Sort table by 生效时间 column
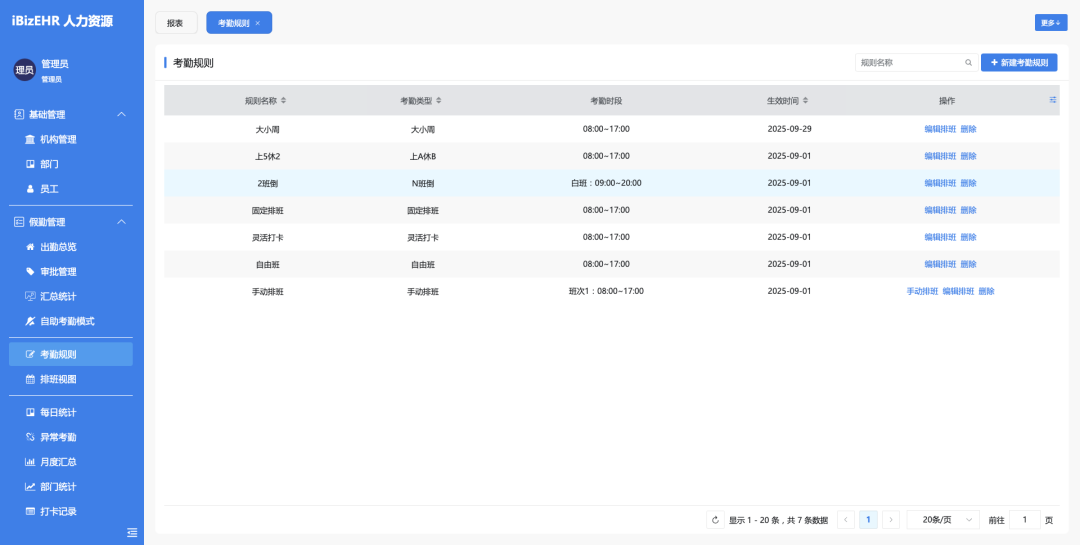 click(x=805, y=101)
